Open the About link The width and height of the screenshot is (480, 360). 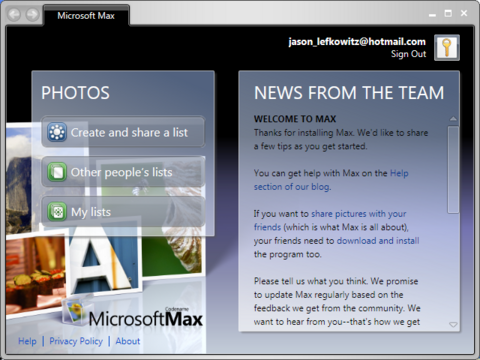128,341
